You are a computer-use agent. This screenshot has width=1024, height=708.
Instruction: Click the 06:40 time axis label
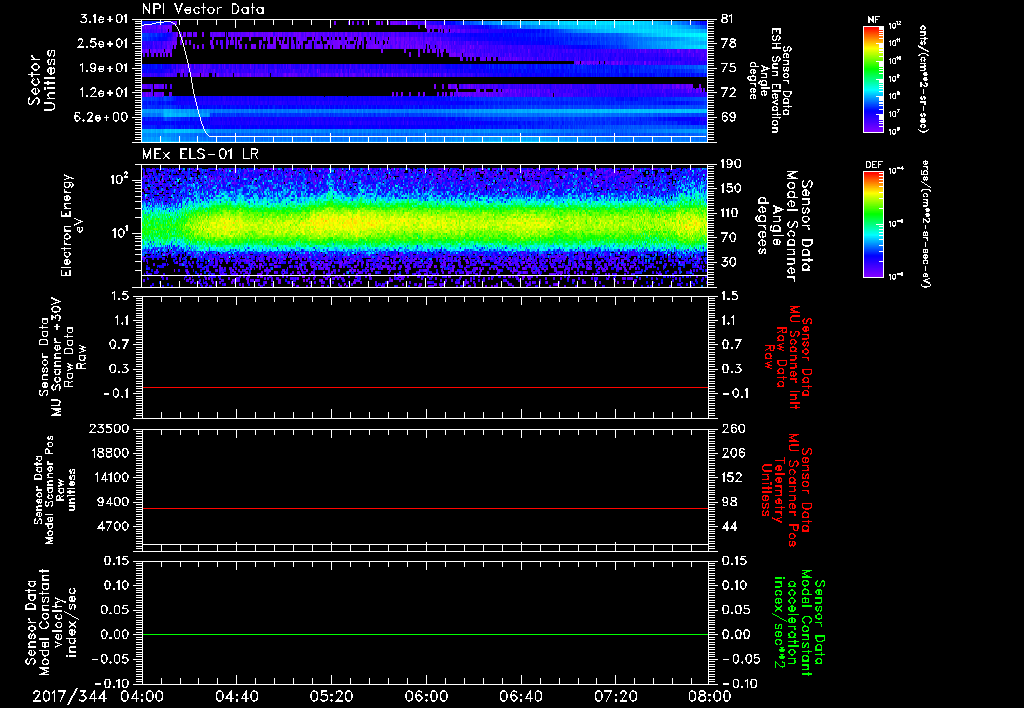[520, 696]
